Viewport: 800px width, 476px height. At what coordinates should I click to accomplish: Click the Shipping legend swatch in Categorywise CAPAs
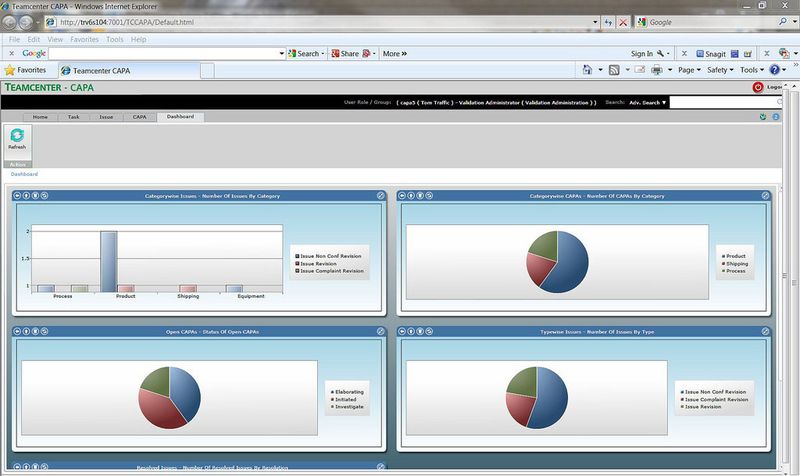[x=723, y=264]
